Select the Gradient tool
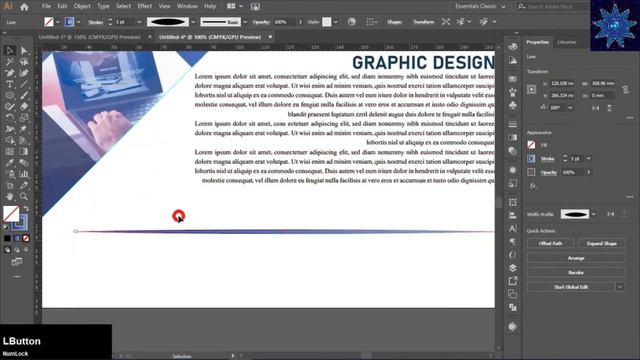 click(x=24, y=151)
